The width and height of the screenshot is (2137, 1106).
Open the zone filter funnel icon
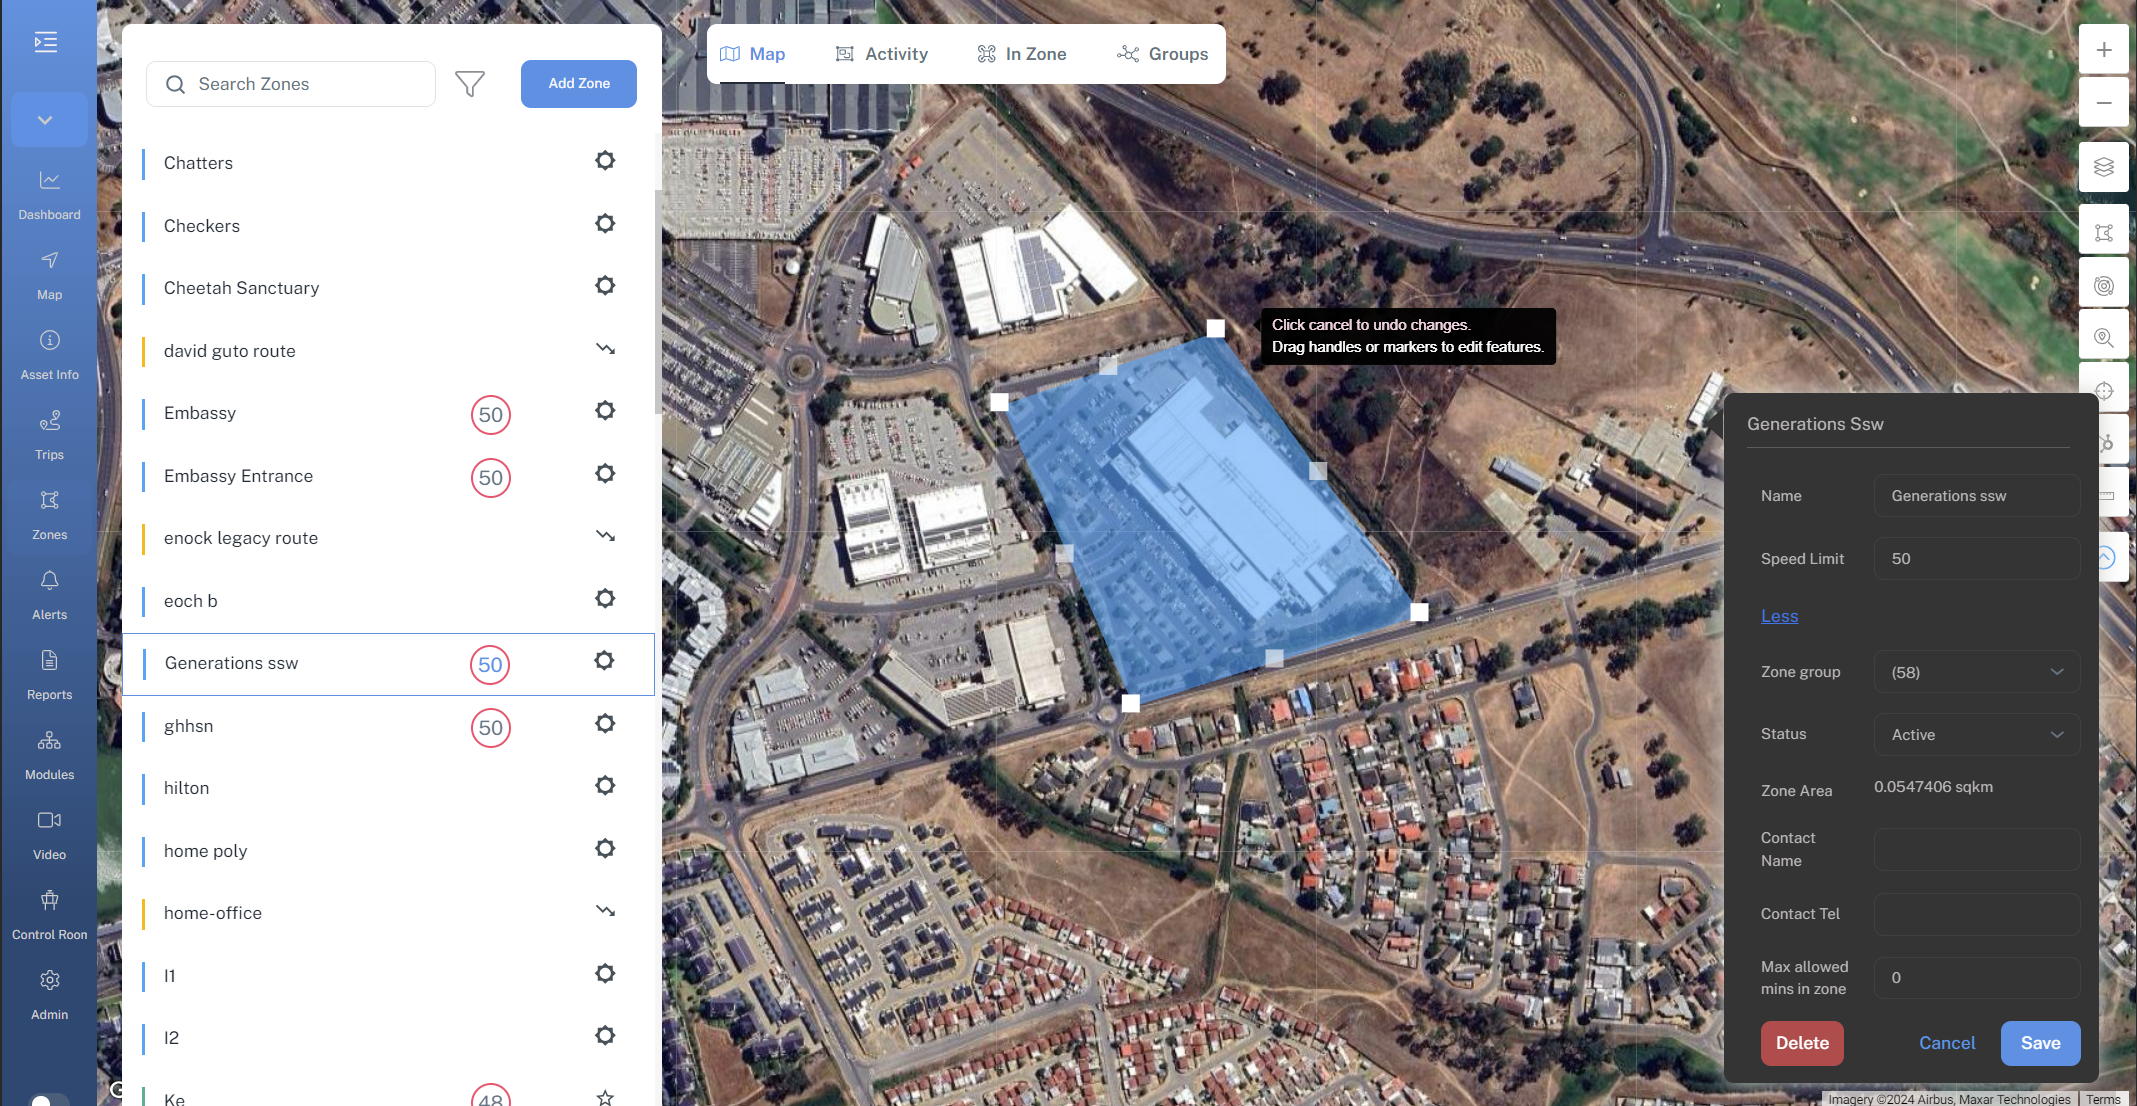click(x=470, y=84)
